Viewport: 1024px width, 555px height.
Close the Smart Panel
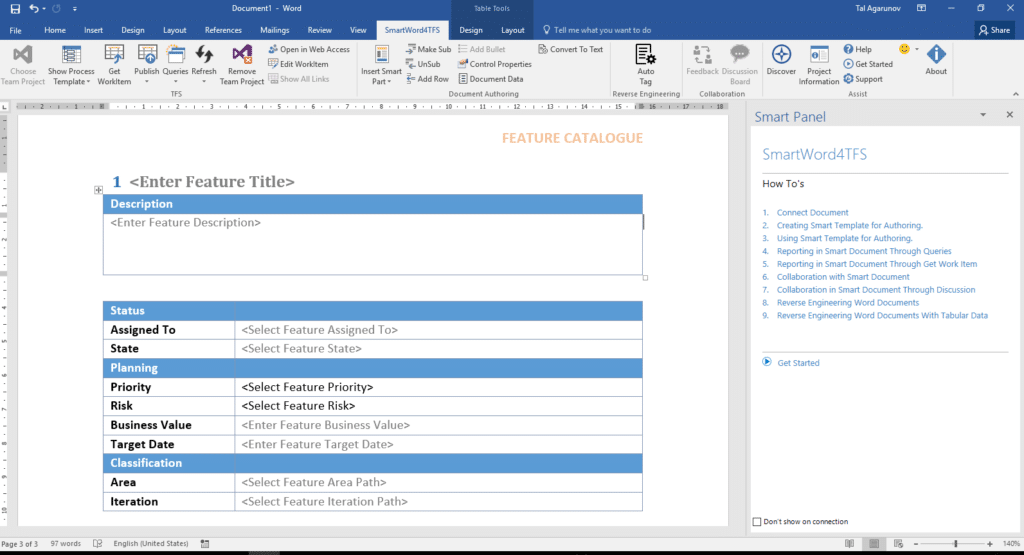tap(1010, 115)
